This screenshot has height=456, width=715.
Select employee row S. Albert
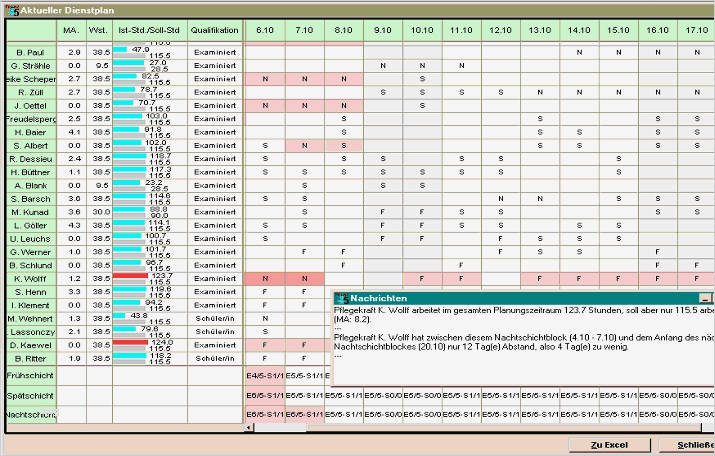[31, 145]
